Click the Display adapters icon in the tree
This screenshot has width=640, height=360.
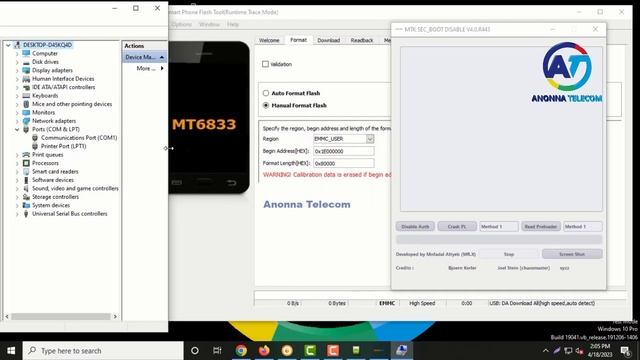click(x=27, y=70)
